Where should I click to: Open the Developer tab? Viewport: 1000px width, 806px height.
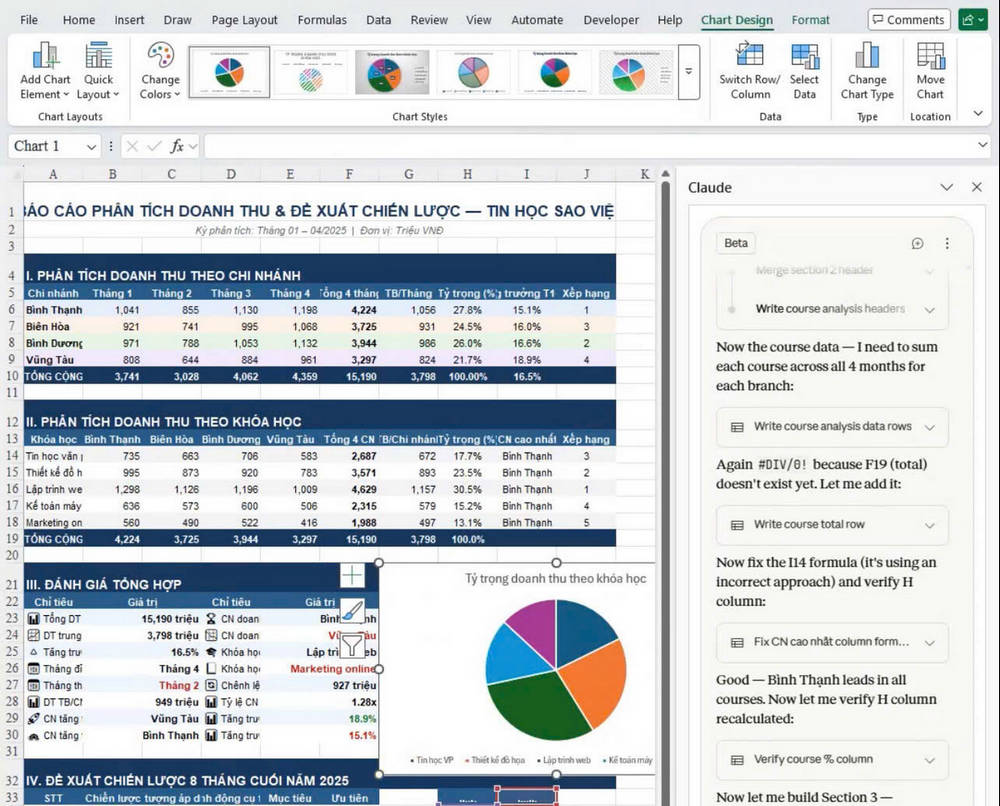click(x=610, y=20)
